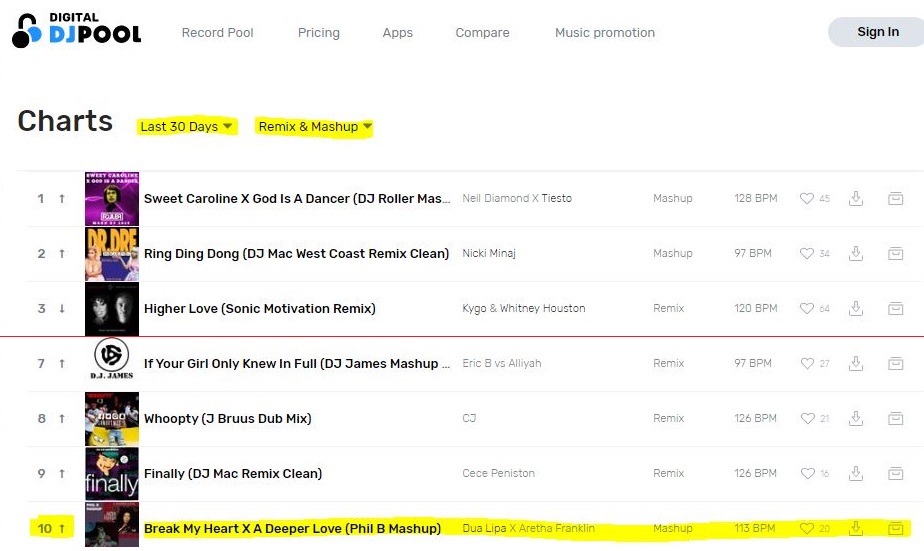Open Ring Ding Dong track title
This screenshot has width=924, height=551.
coord(296,253)
